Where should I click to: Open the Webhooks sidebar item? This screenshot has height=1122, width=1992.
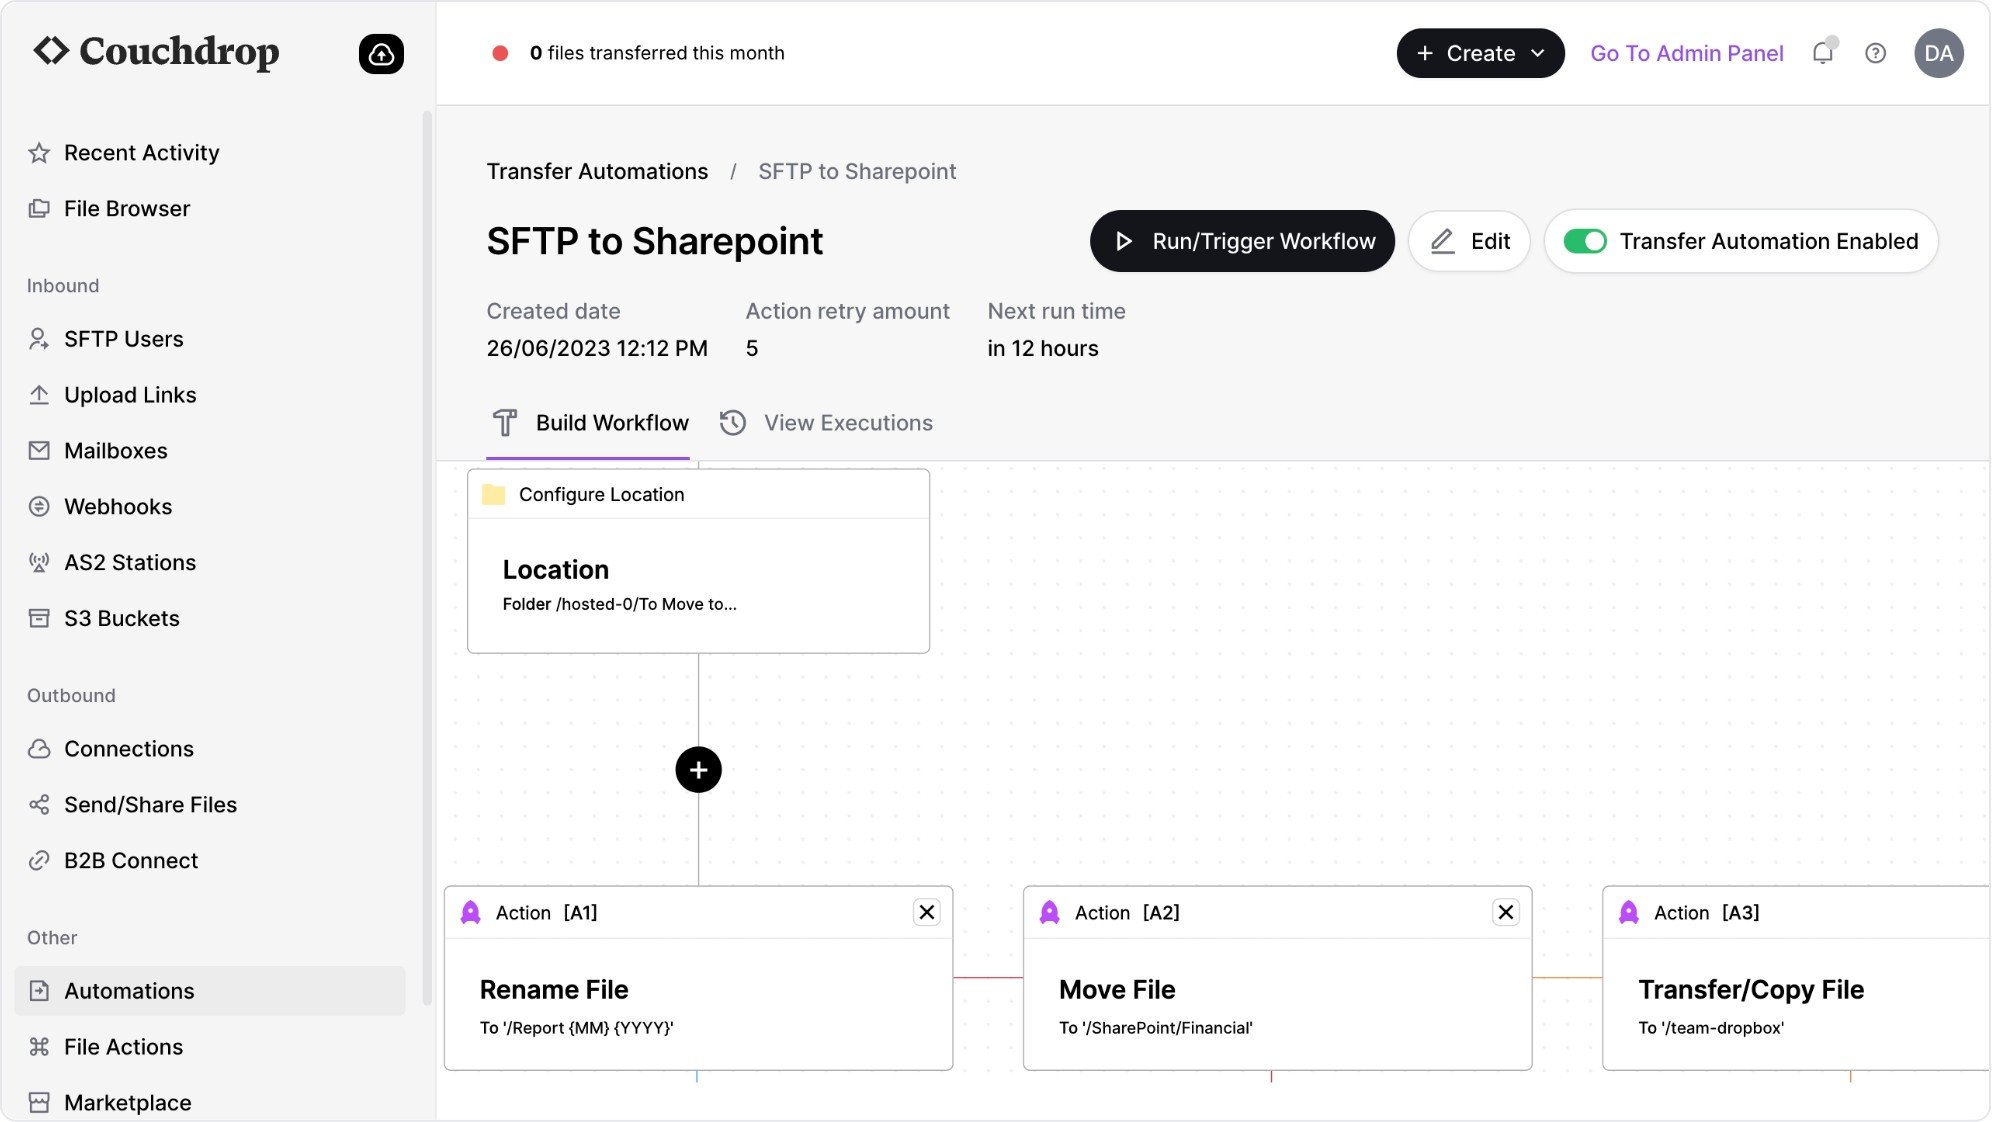(118, 507)
